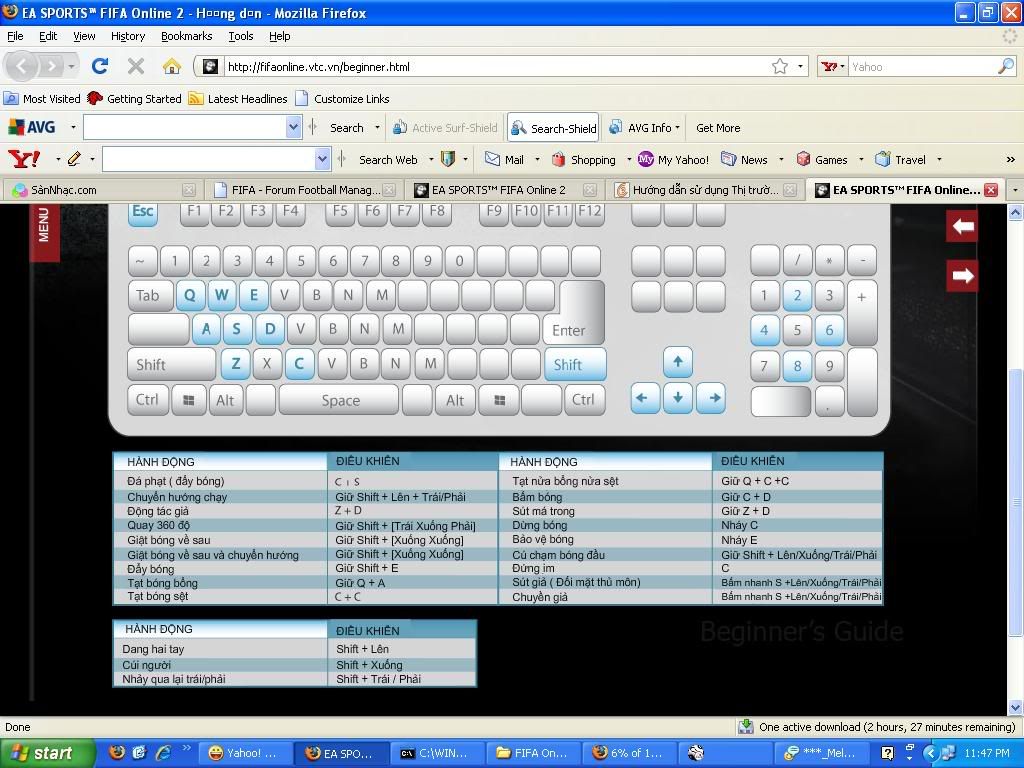Image resolution: width=1024 pixels, height=768 pixels.
Task: Click the red MENU side tab
Action: point(44,232)
